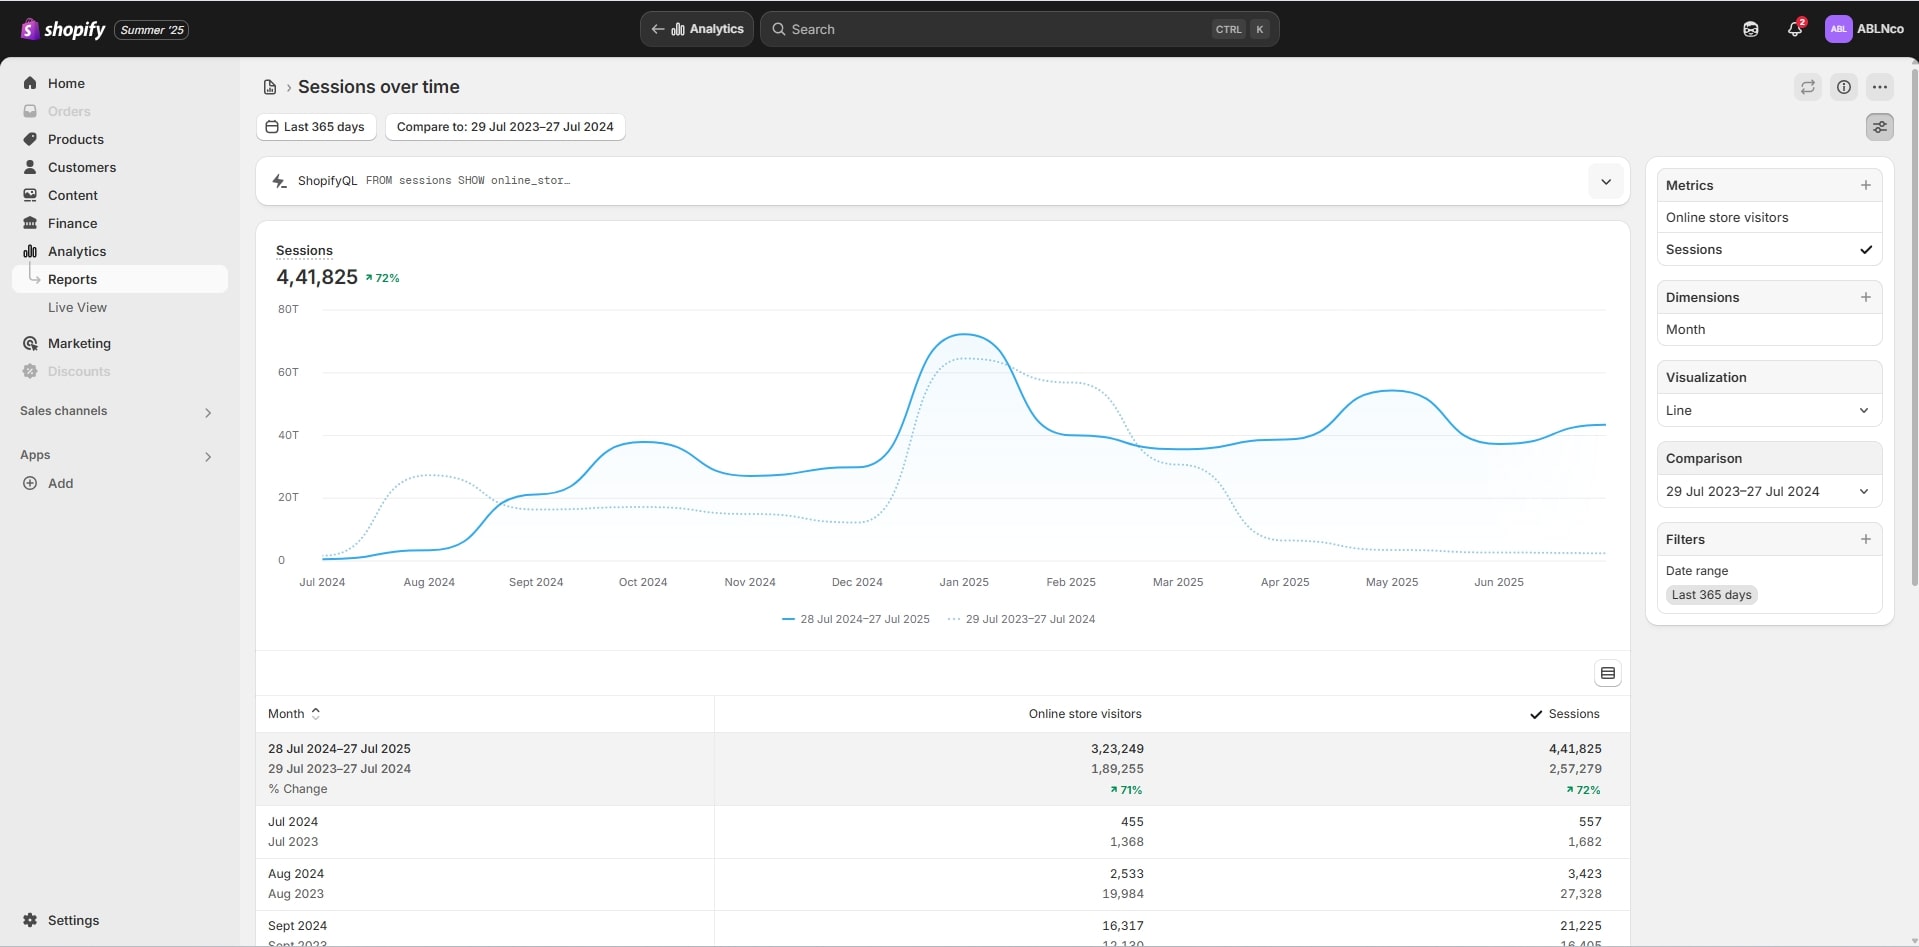The width and height of the screenshot is (1919, 947).
Task: Open the three-dot more actions menu
Action: [1879, 87]
